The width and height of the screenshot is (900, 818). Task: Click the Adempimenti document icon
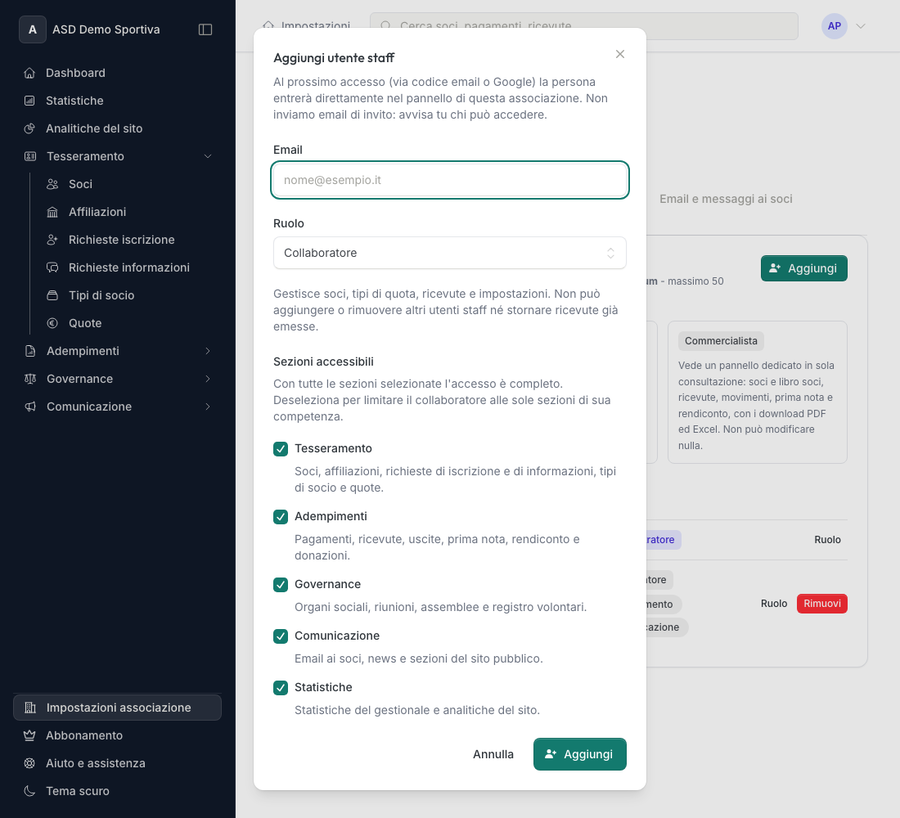(30, 351)
